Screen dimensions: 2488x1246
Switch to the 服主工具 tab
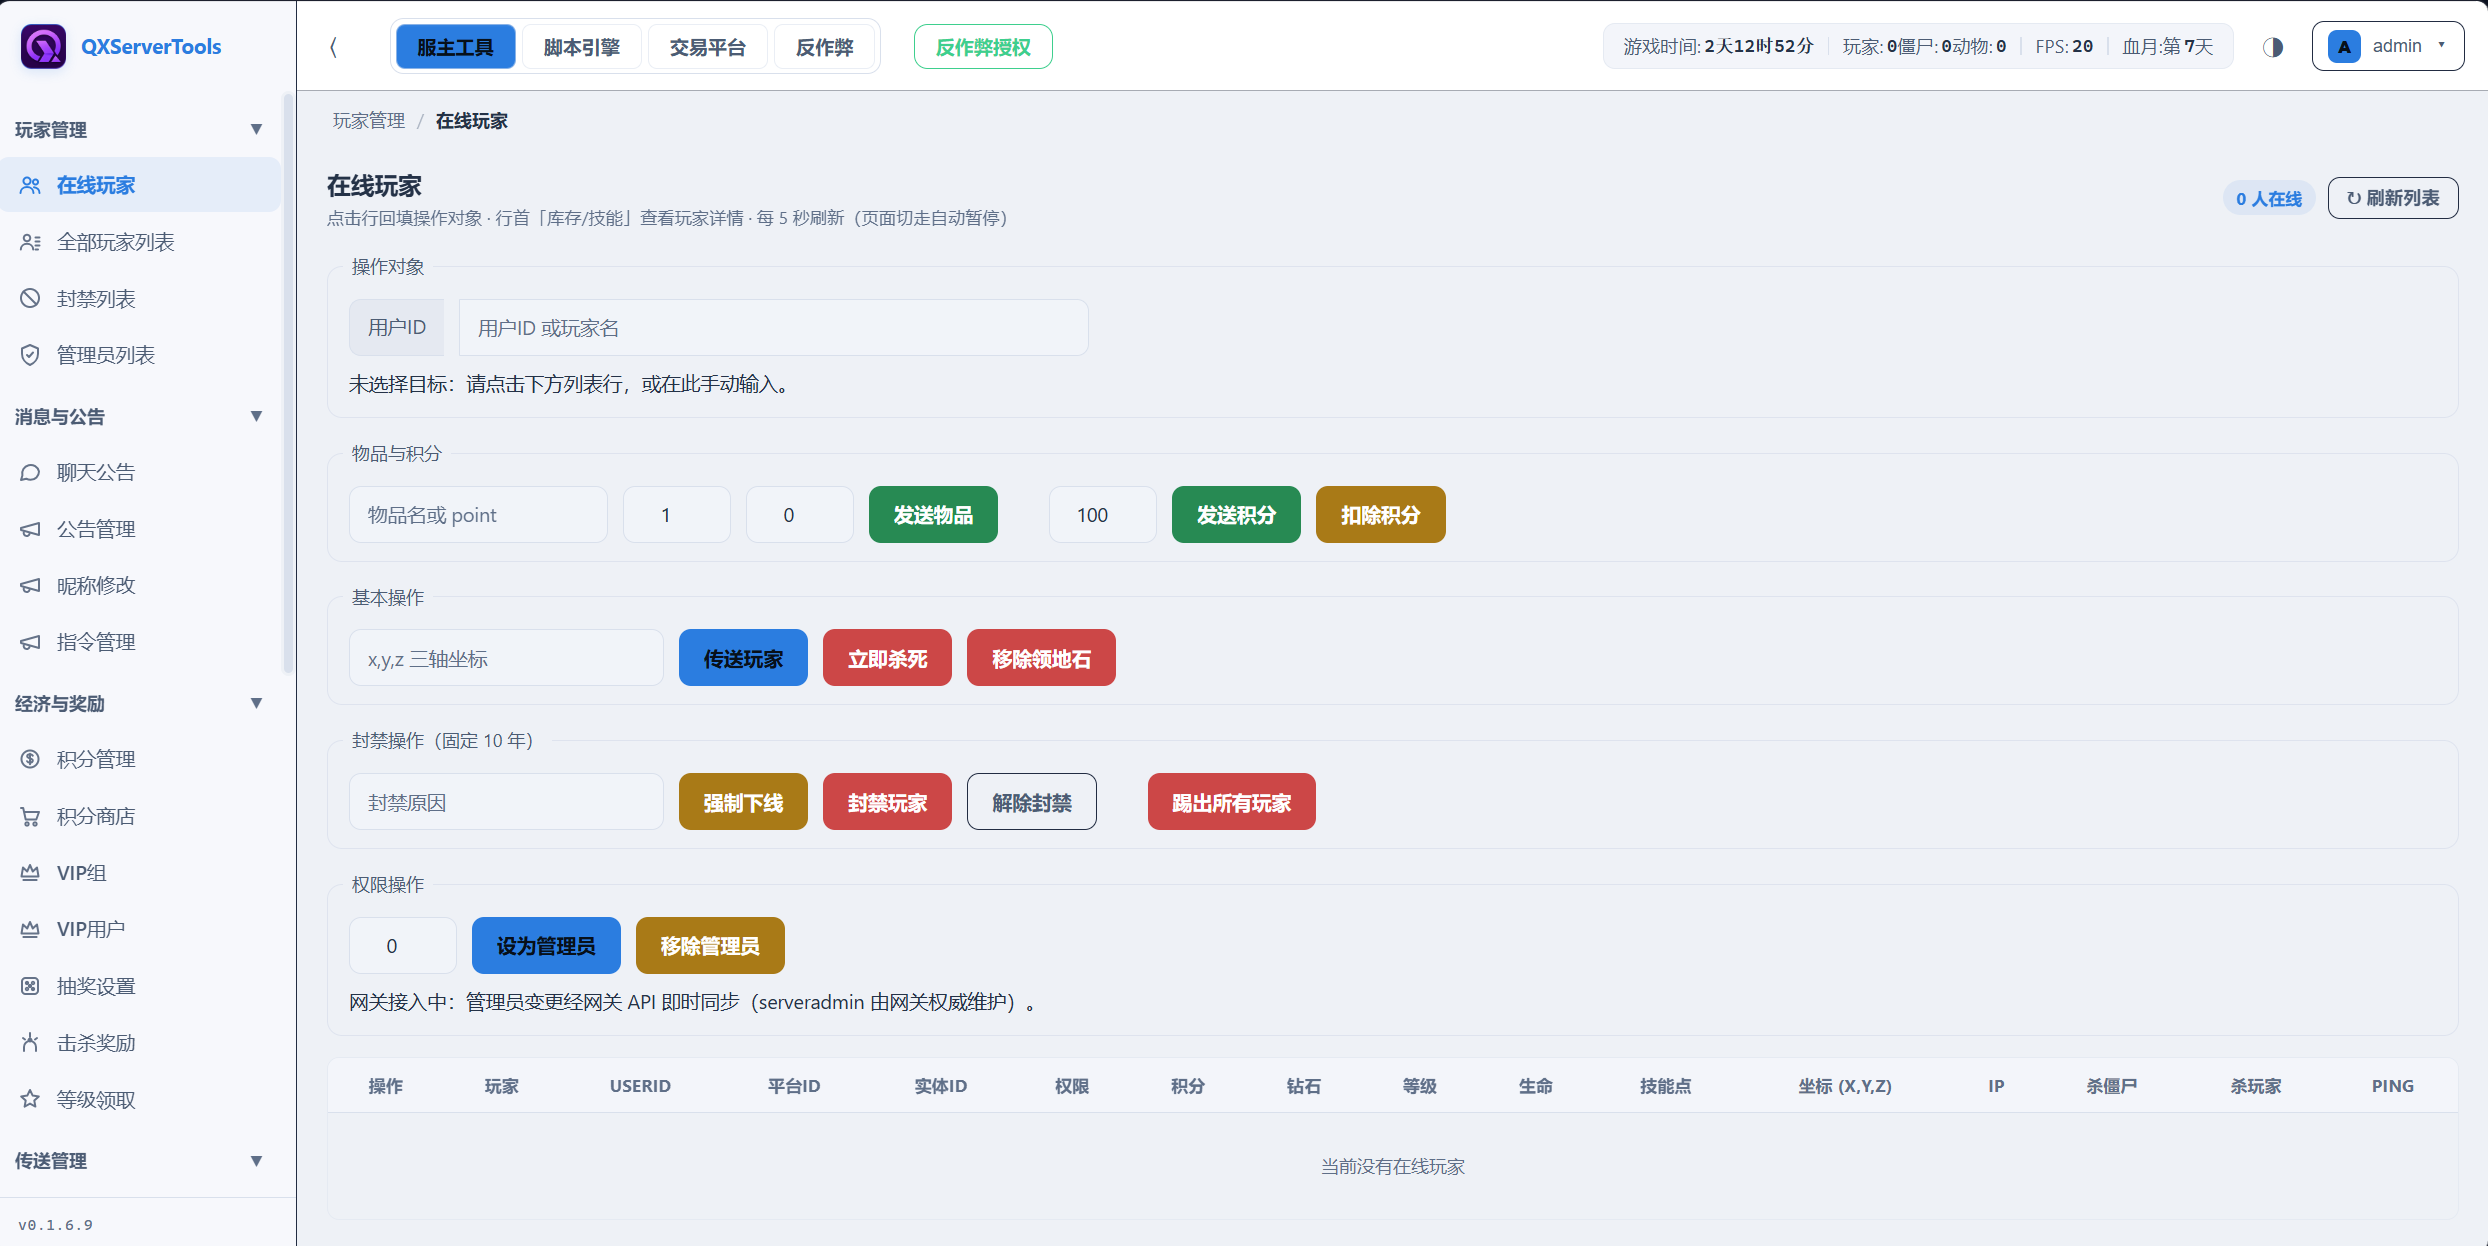pos(455,47)
